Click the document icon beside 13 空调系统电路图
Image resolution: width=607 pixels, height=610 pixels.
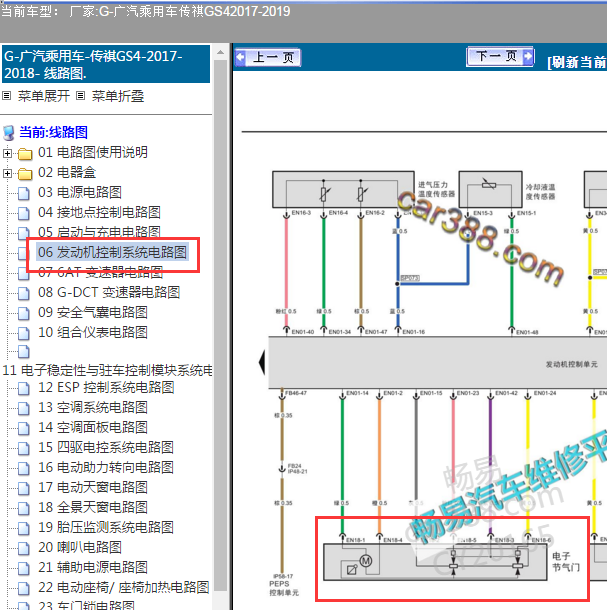pyautogui.click(x=24, y=408)
